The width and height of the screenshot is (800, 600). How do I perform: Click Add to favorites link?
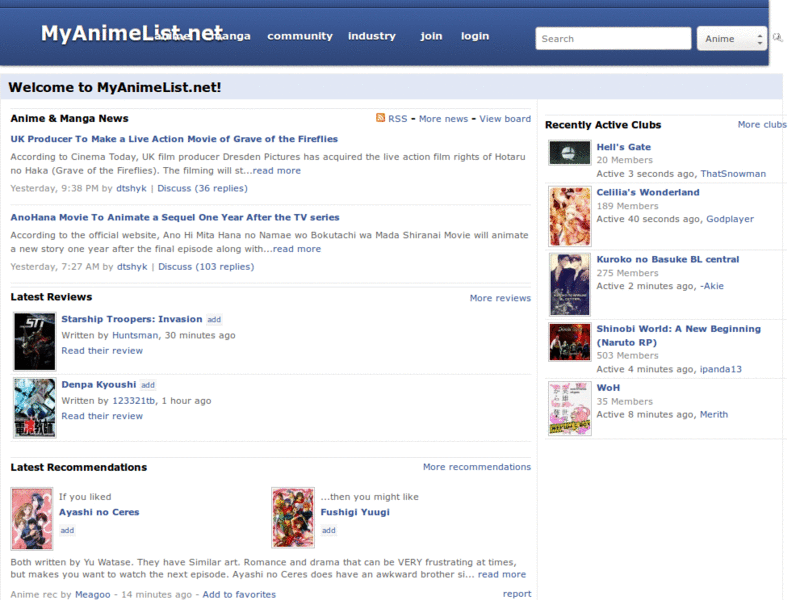tap(239, 594)
